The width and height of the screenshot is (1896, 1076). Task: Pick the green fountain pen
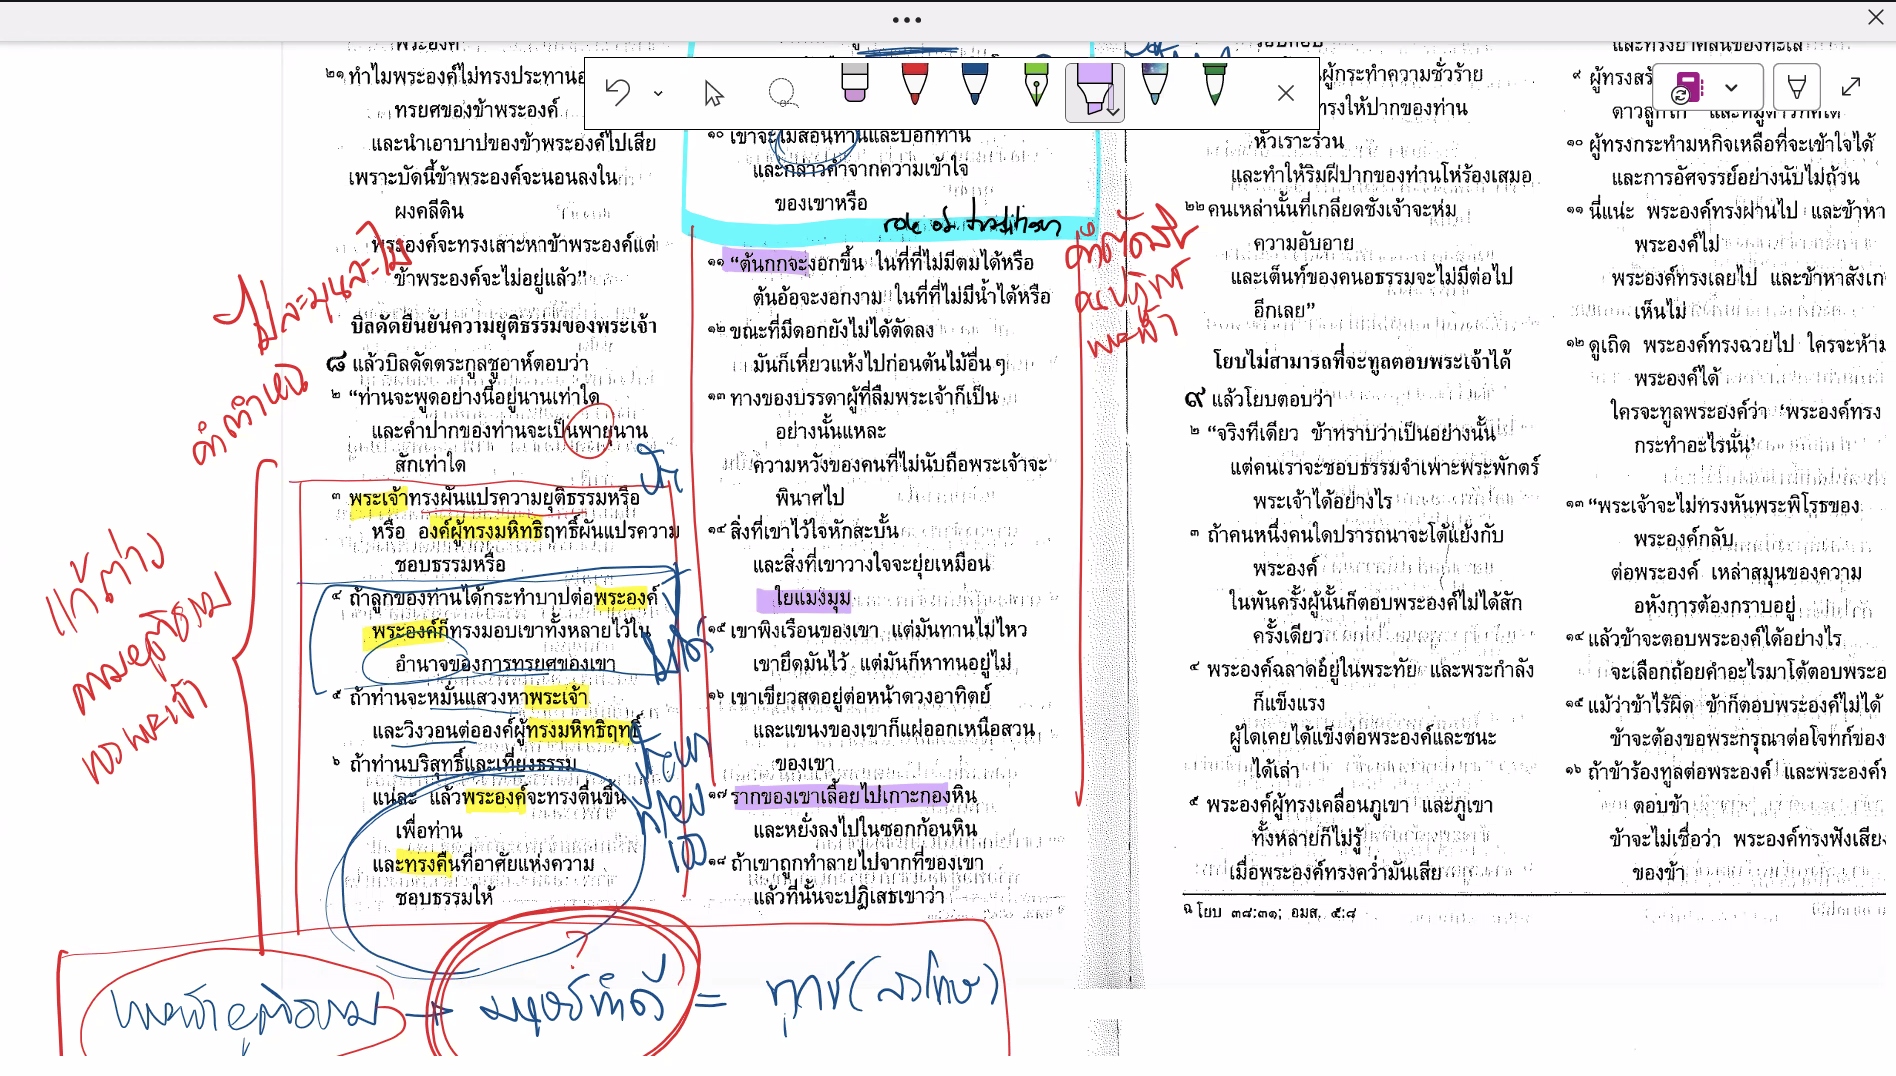click(x=1036, y=84)
